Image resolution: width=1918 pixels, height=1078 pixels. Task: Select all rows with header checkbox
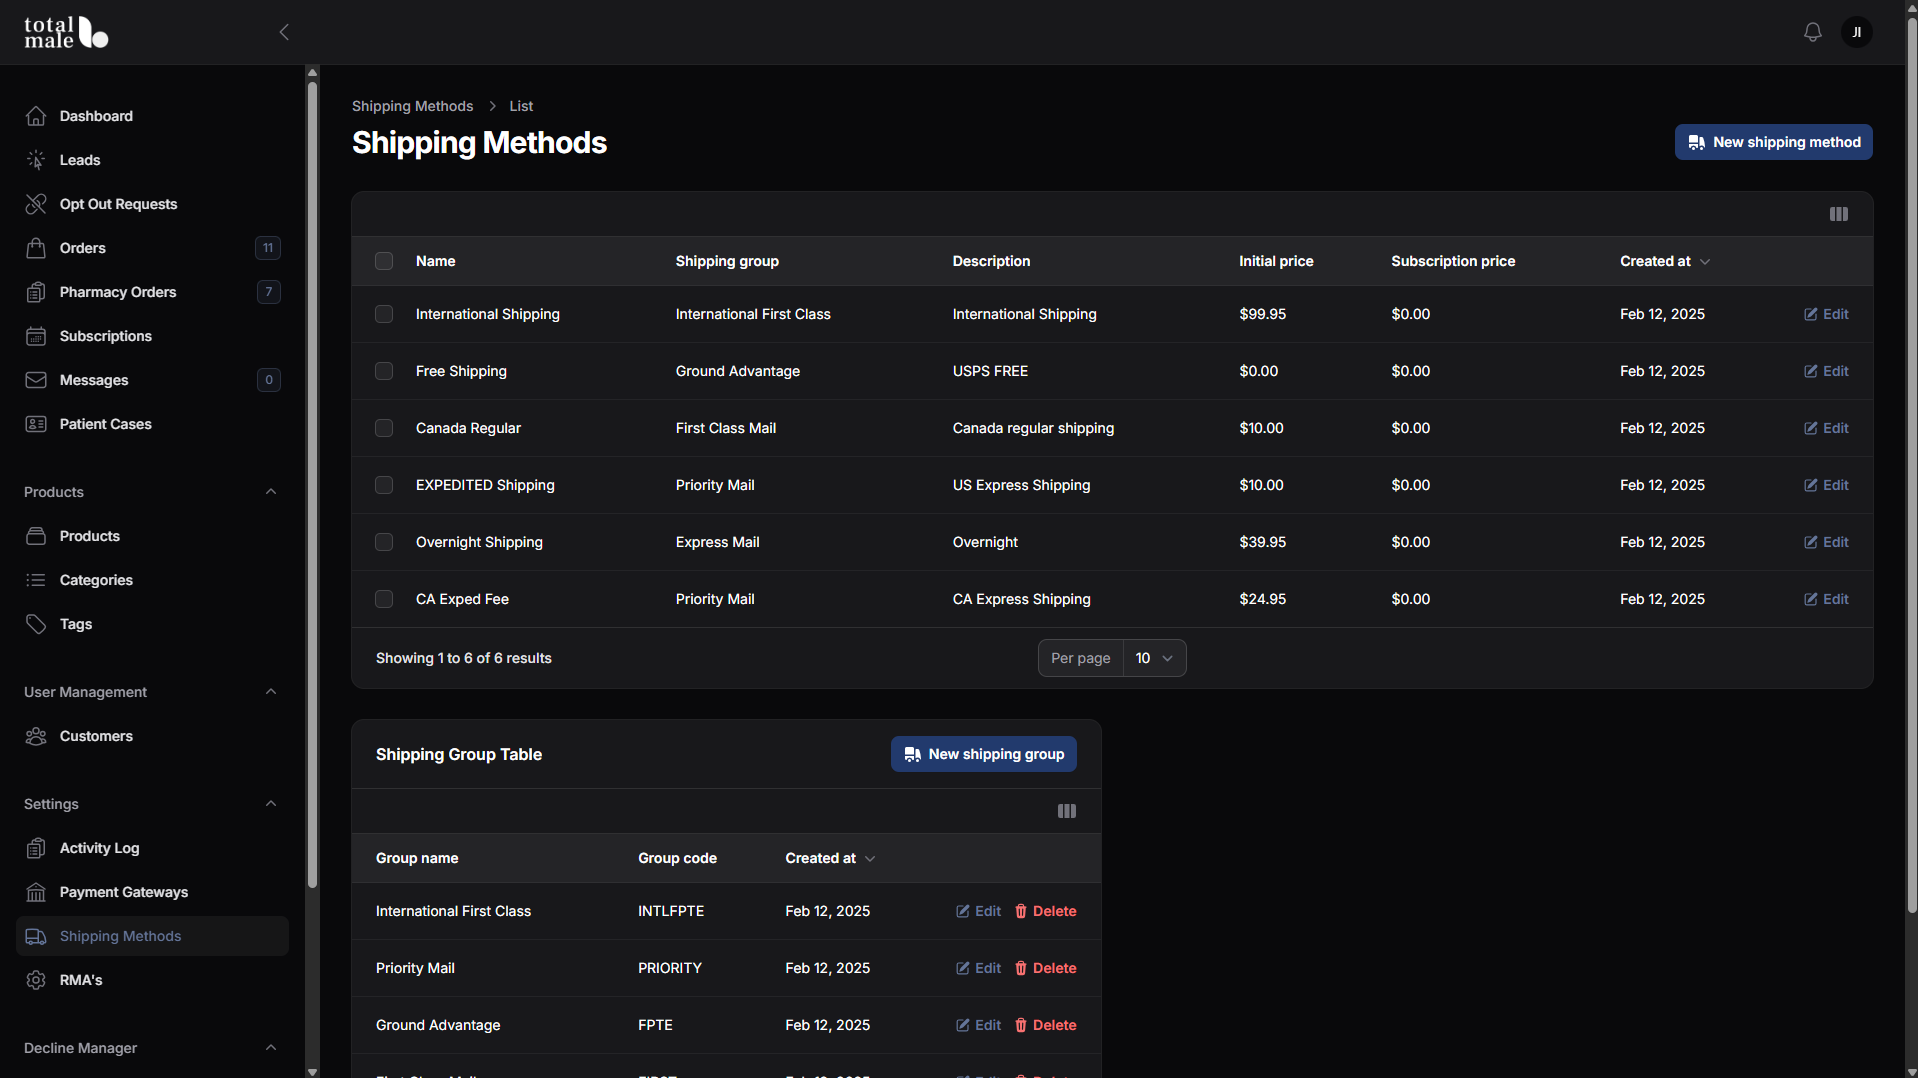pos(384,261)
